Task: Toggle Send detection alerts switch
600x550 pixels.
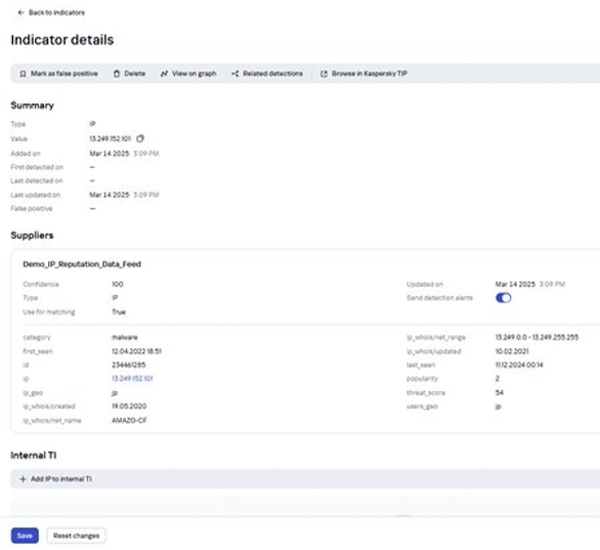Action: [503, 298]
